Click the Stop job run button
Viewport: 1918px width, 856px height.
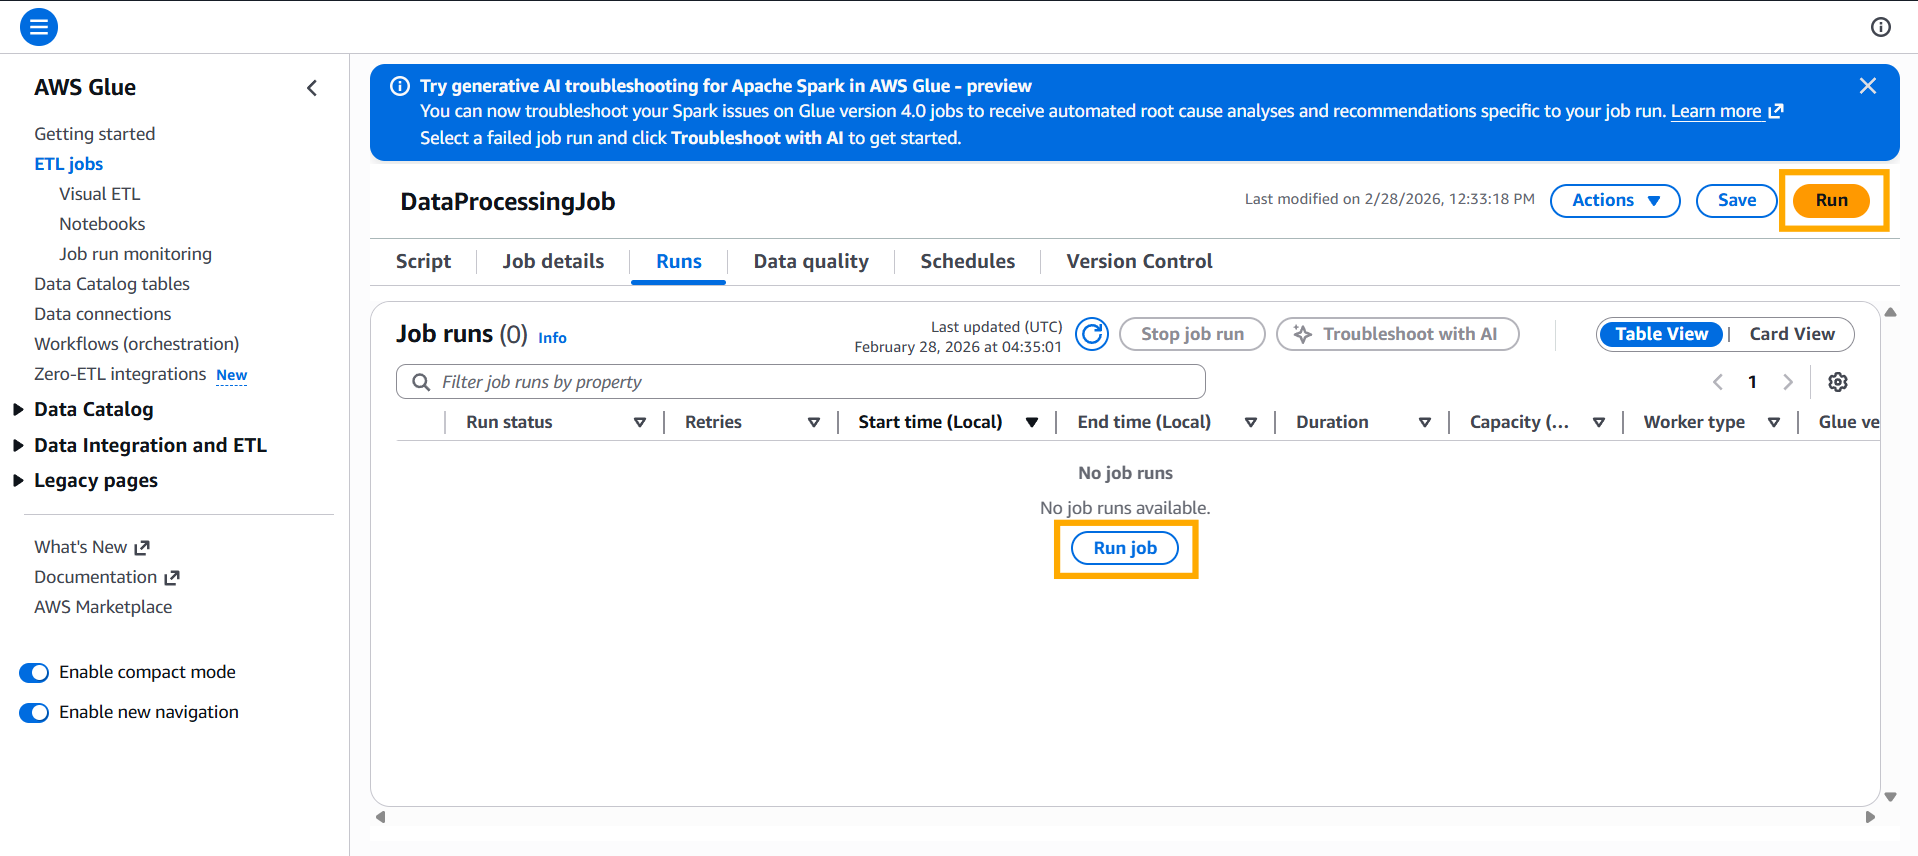(1192, 334)
